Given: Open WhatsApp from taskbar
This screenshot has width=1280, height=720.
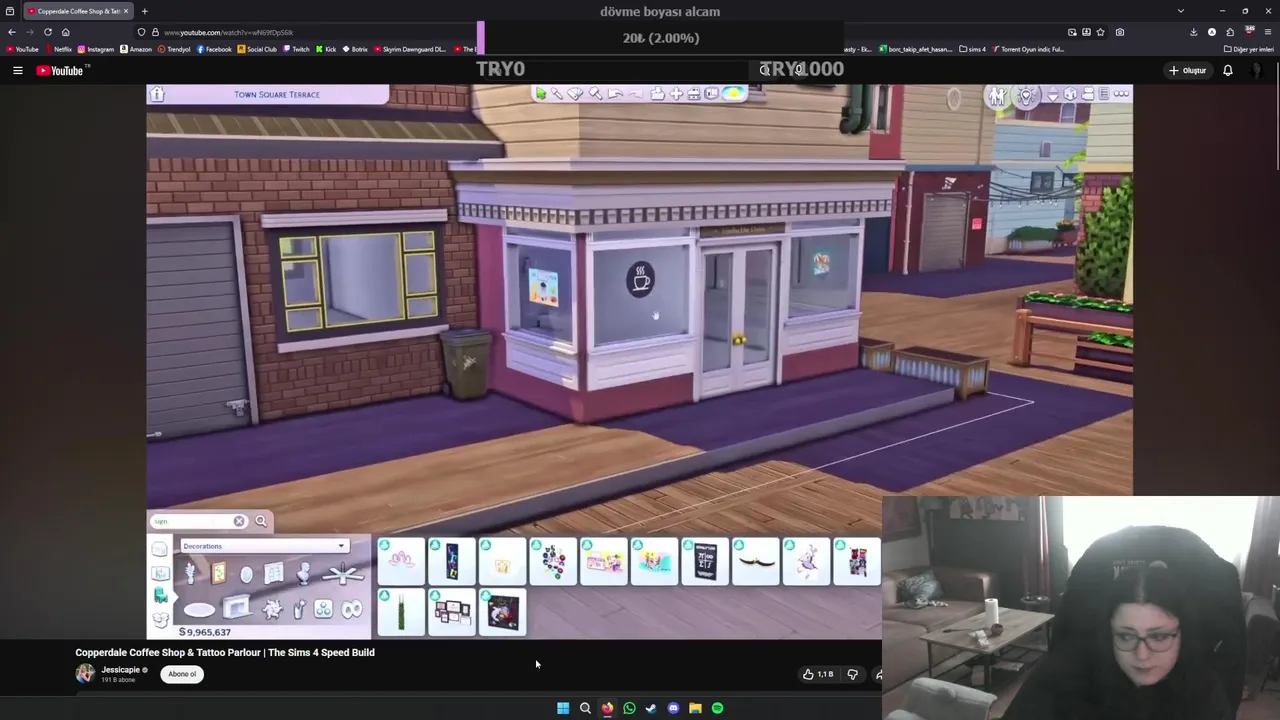Looking at the screenshot, I should pyautogui.click(x=629, y=708).
